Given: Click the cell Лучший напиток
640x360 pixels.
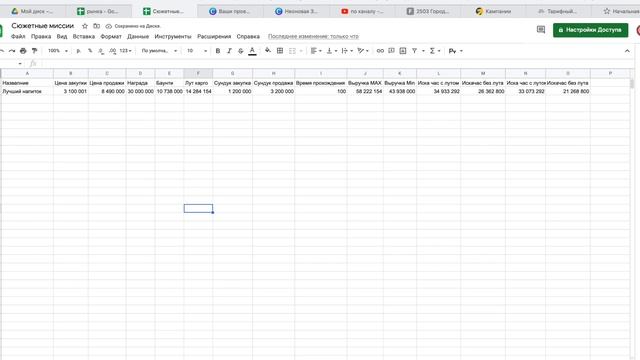Looking at the screenshot, I should [x=27, y=91].
